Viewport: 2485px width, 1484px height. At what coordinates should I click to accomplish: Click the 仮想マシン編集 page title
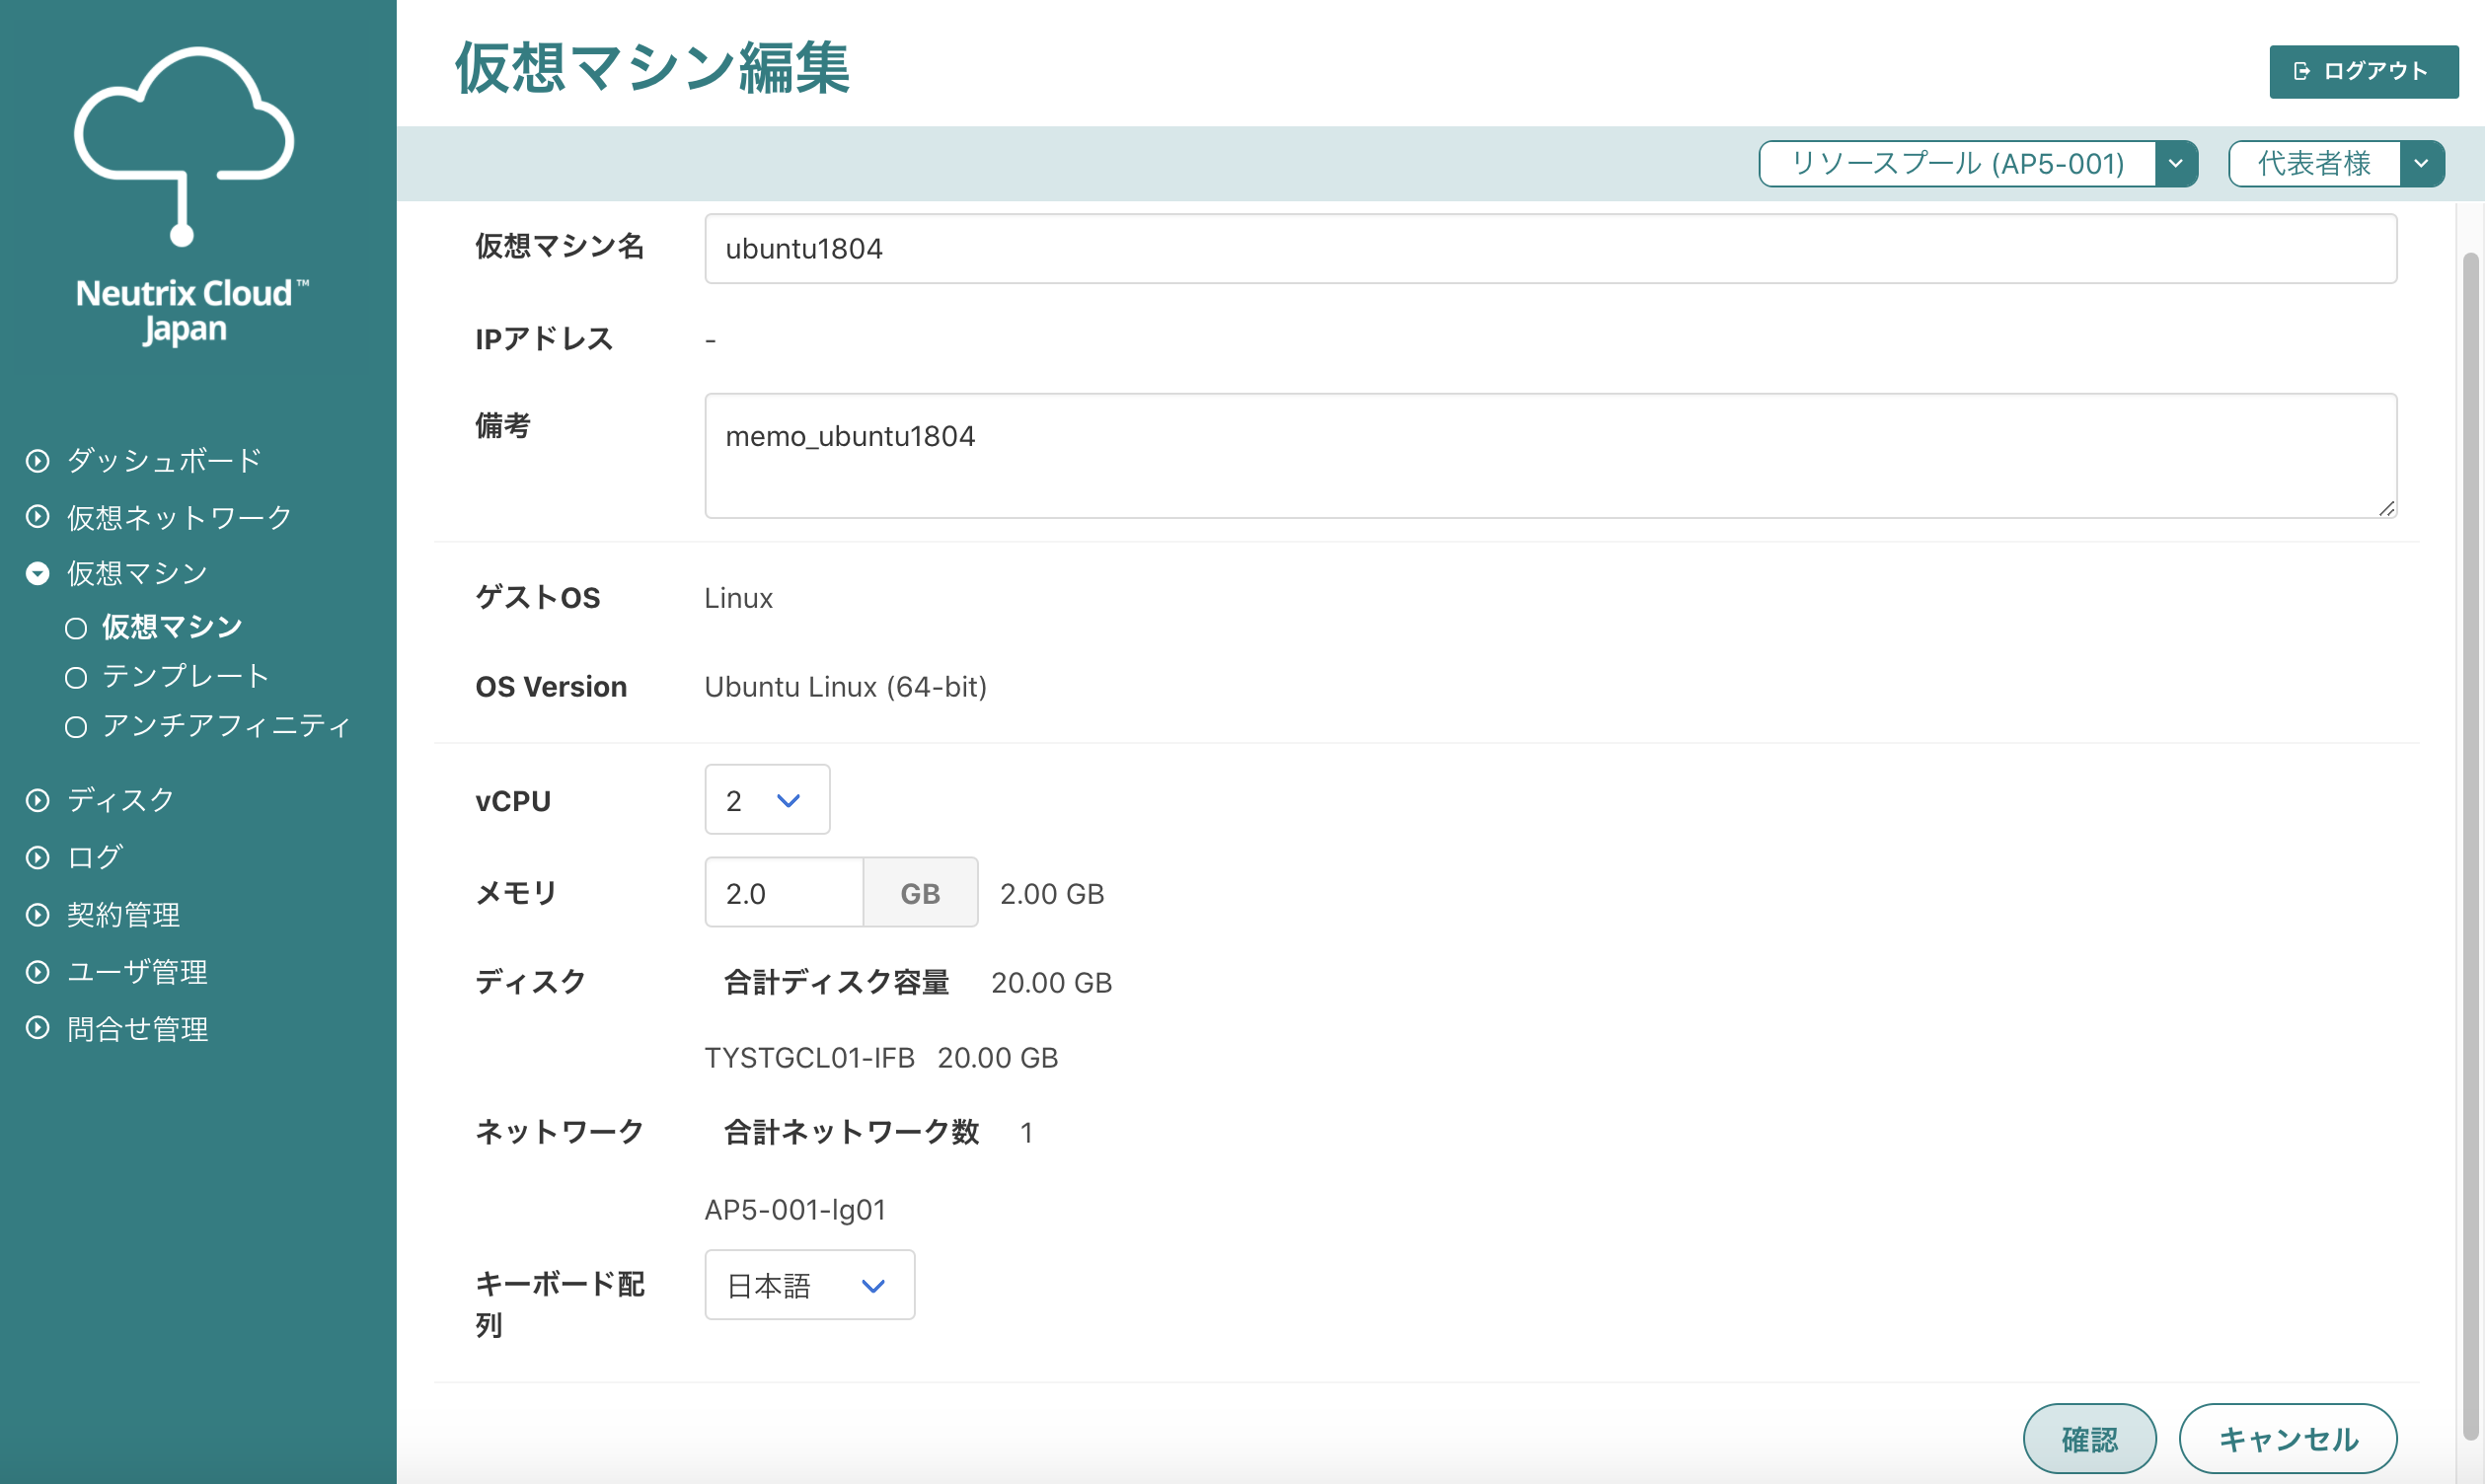coord(652,68)
